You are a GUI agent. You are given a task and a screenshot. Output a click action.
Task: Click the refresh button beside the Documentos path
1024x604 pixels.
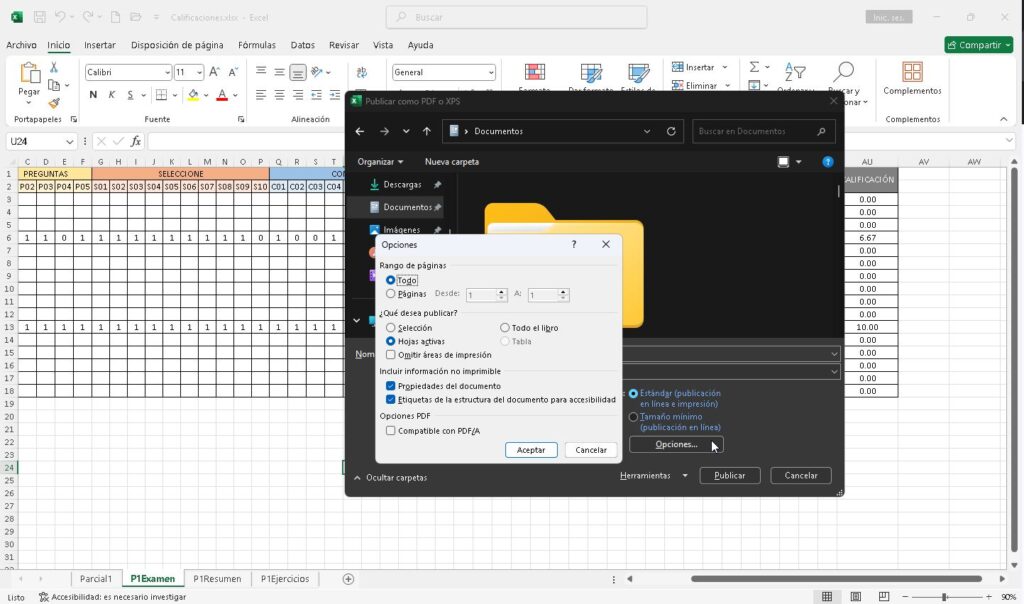pos(671,131)
